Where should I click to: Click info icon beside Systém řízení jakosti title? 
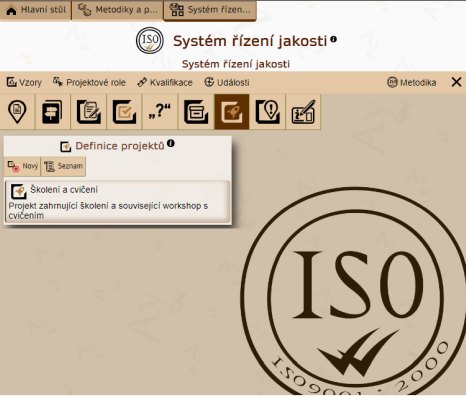(333, 39)
